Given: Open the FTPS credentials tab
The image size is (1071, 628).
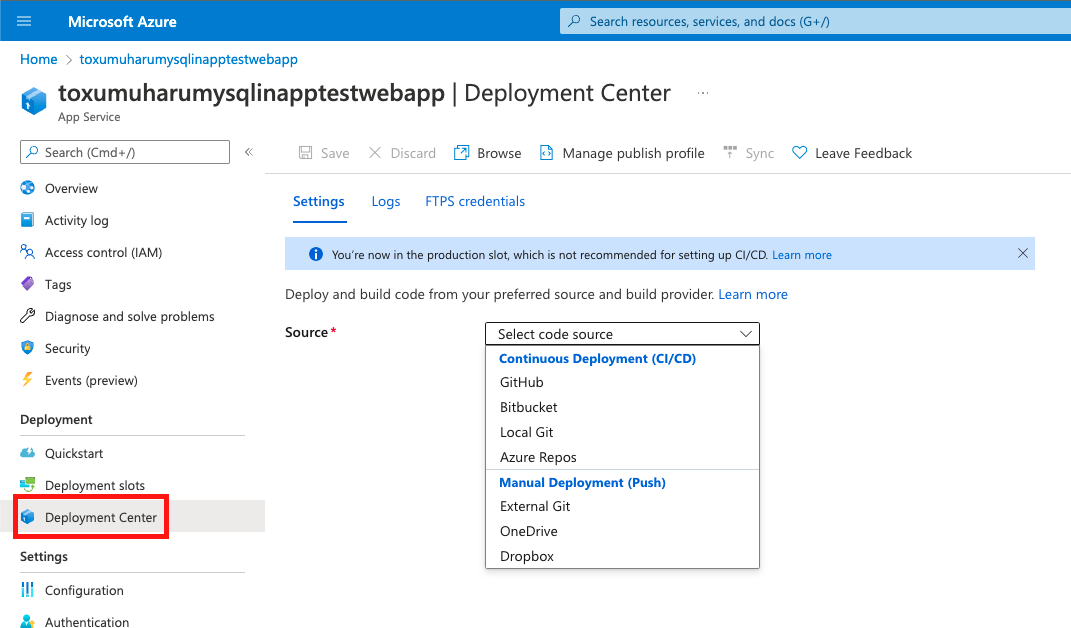Looking at the screenshot, I should (x=475, y=201).
